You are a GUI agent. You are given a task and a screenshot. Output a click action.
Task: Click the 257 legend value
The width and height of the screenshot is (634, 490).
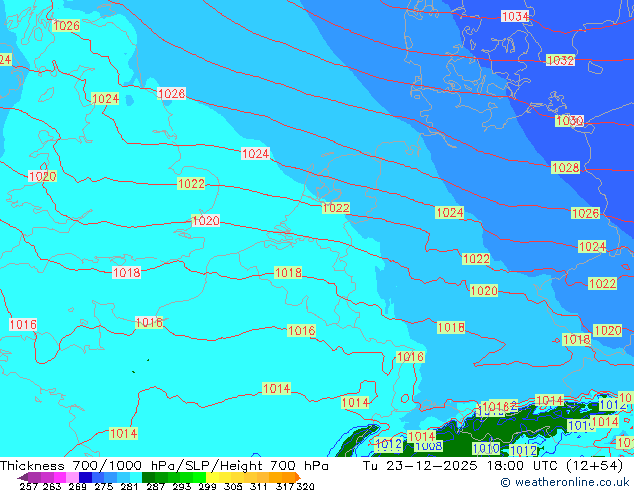pyautogui.click(x=28, y=486)
